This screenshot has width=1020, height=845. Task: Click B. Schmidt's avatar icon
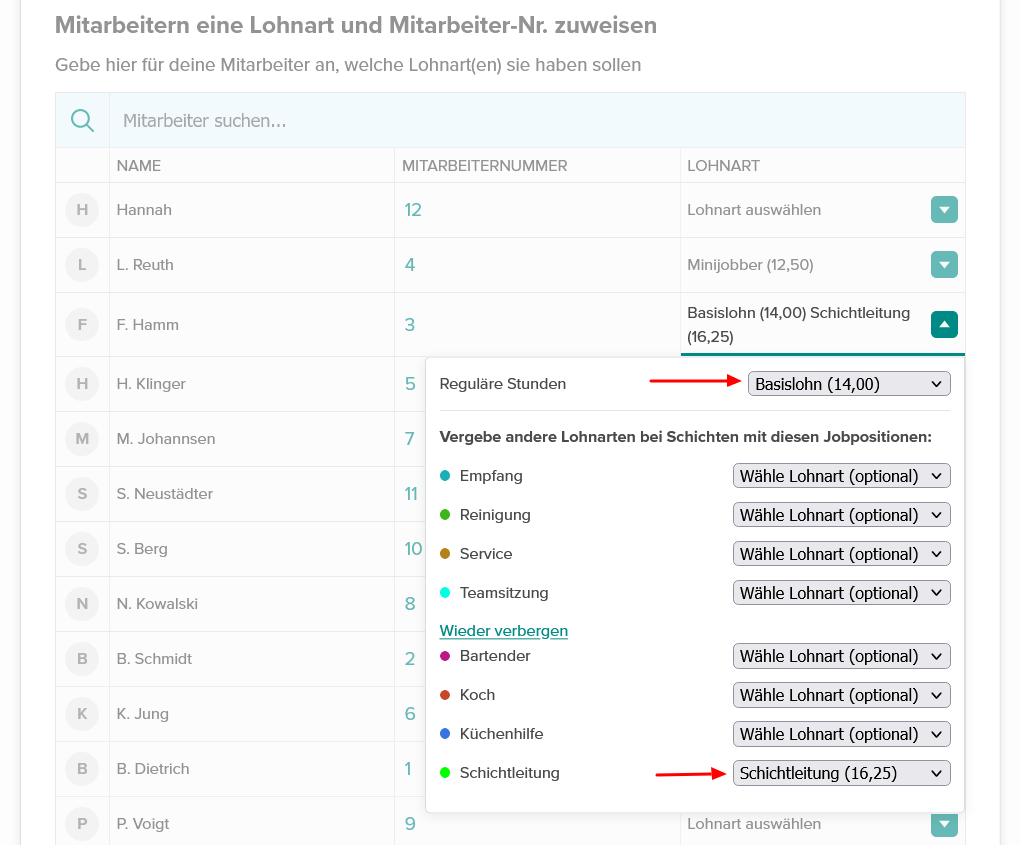point(82,658)
